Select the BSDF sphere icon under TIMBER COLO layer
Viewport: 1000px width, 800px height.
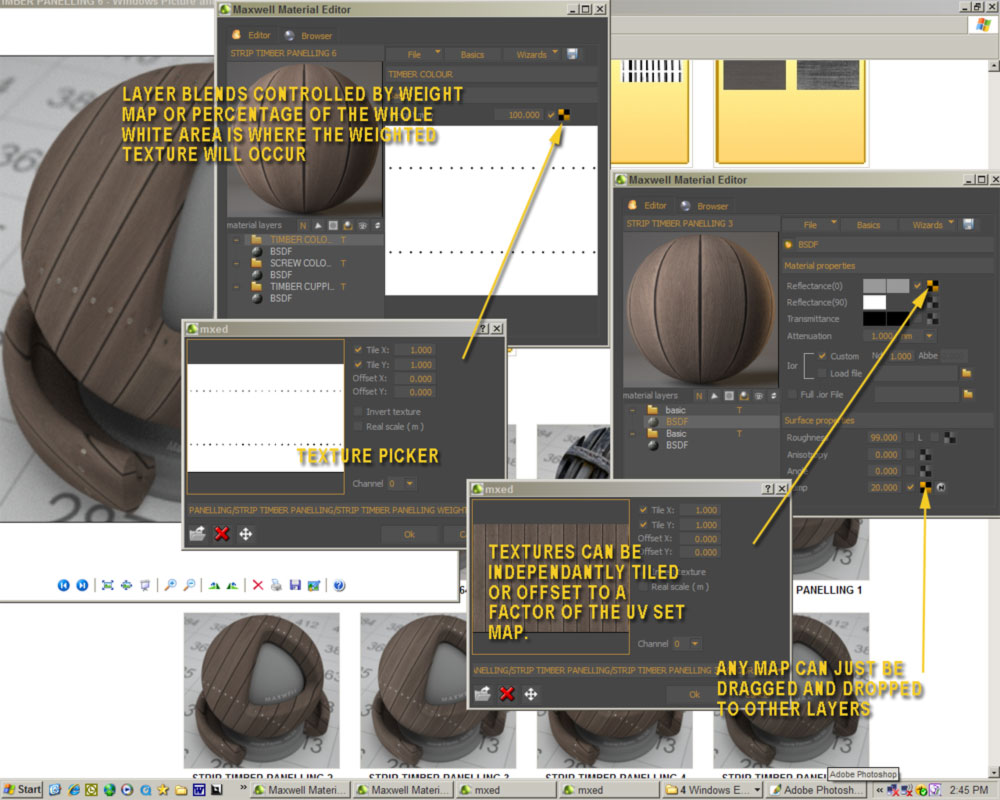(x=257, y=252)
